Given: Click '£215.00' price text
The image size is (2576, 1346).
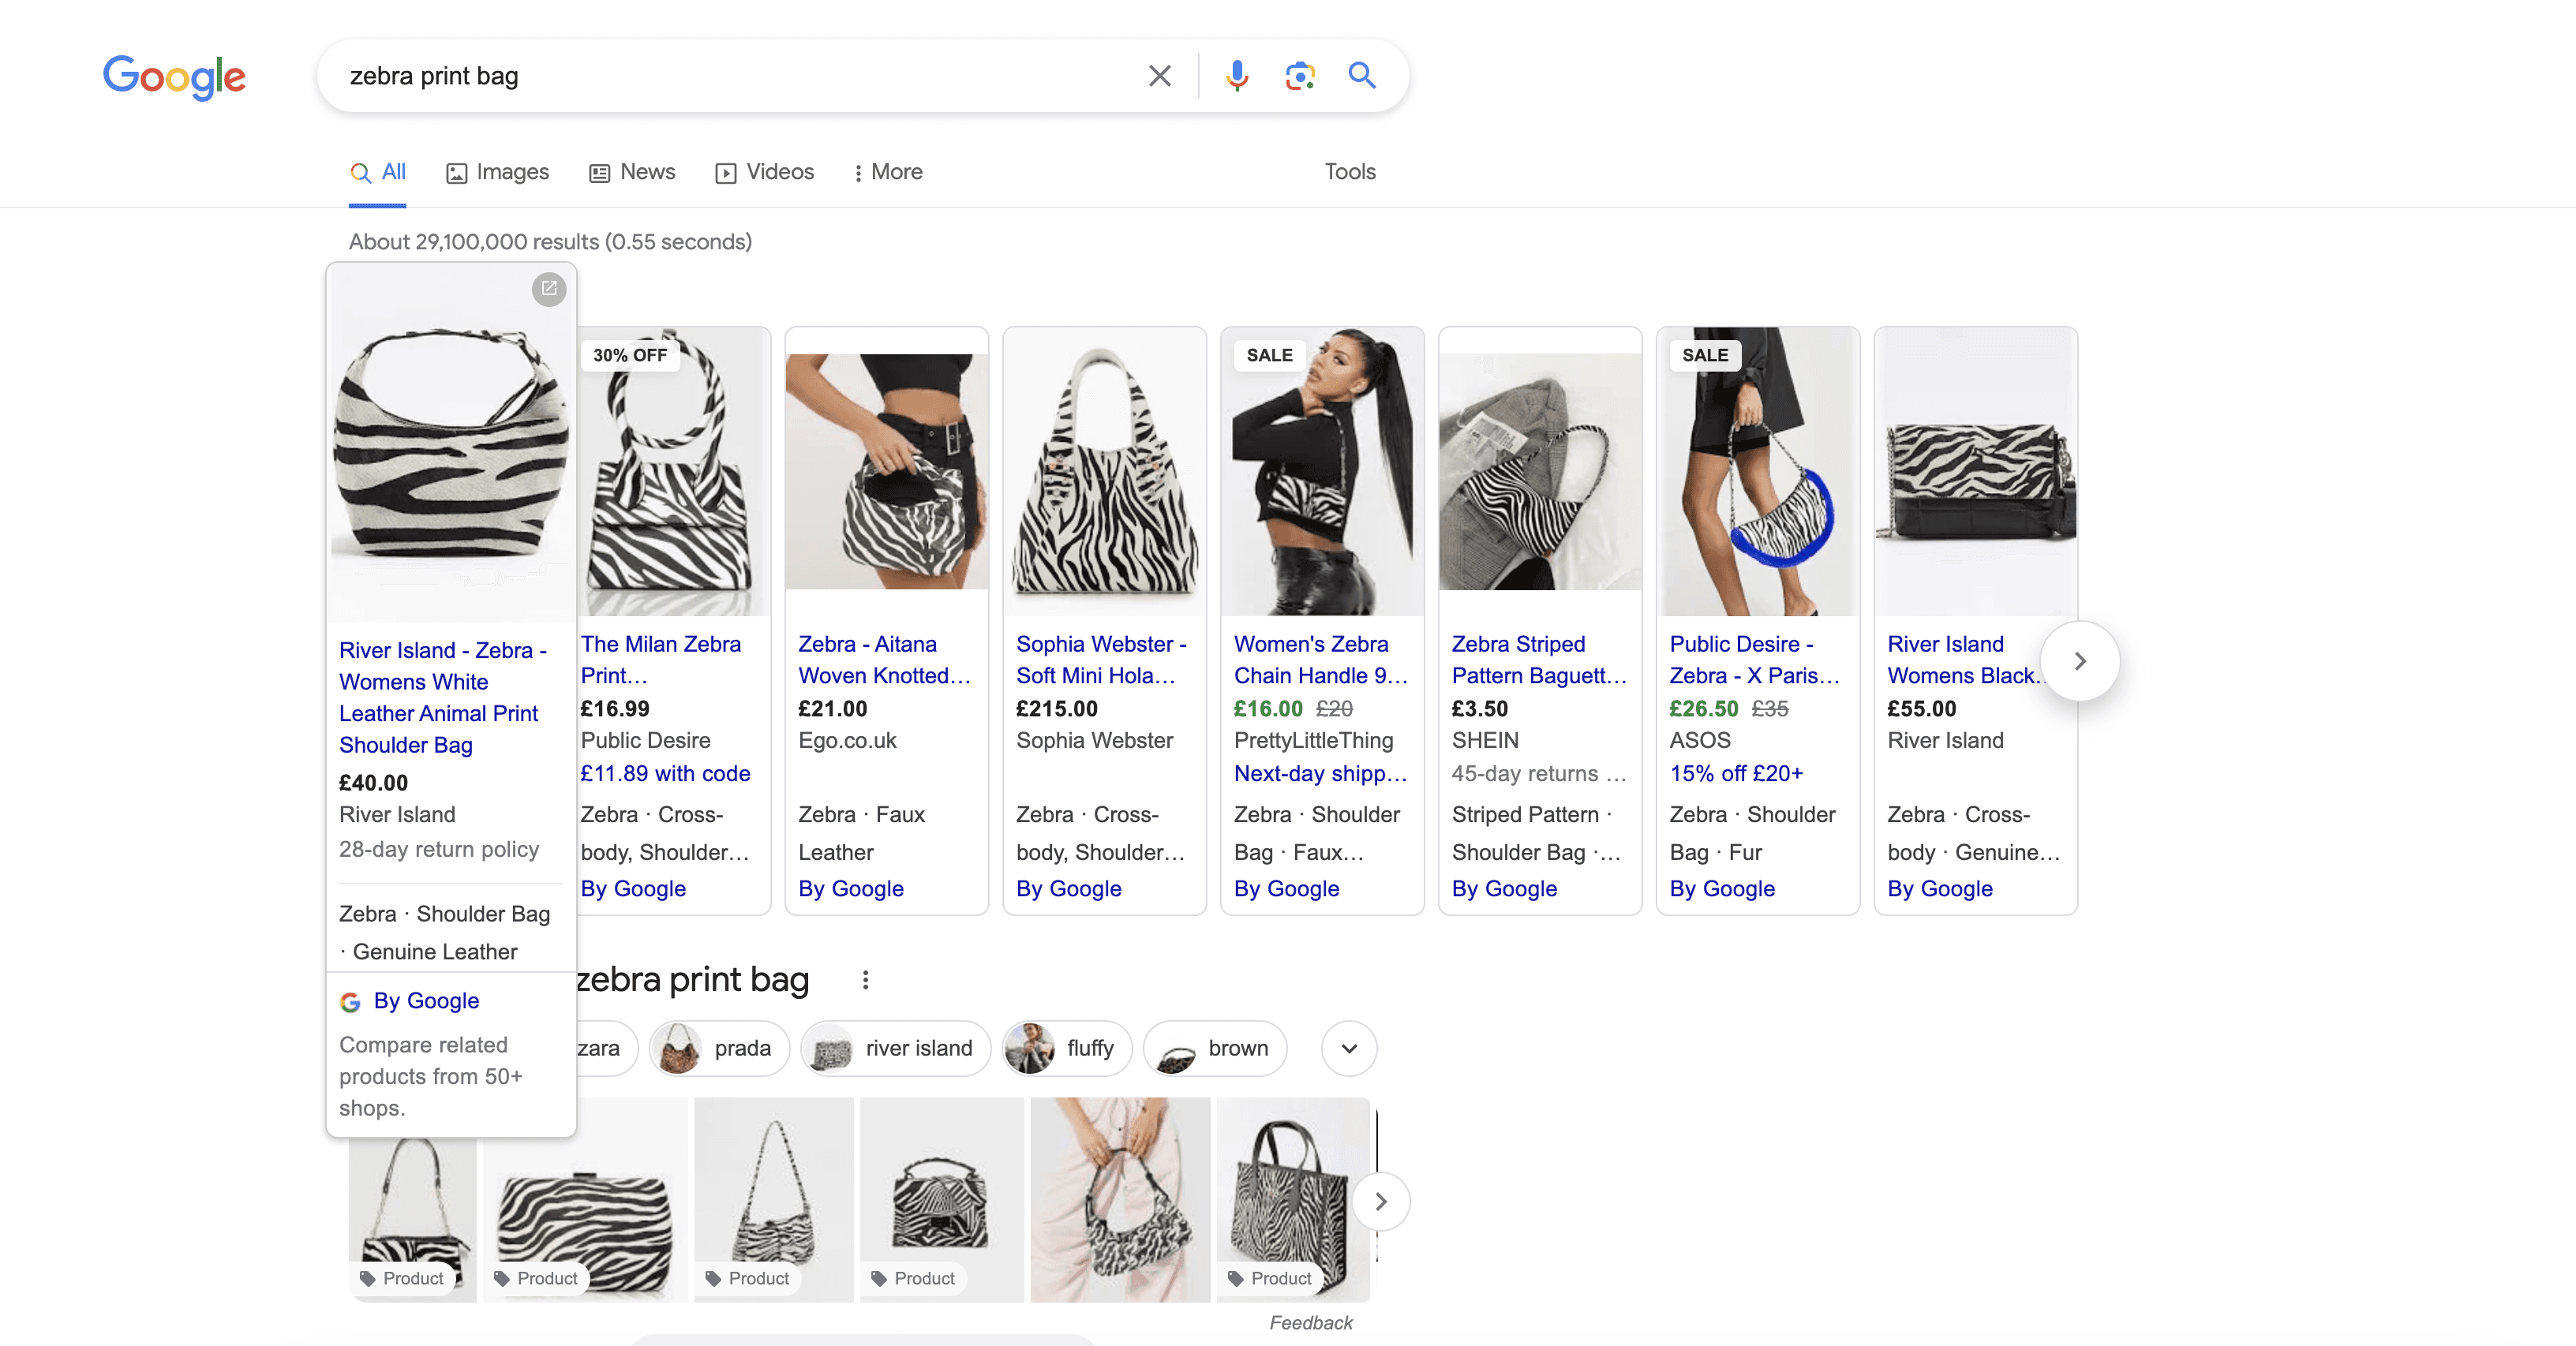Looking at the screenshot, I should point(1056,708).
